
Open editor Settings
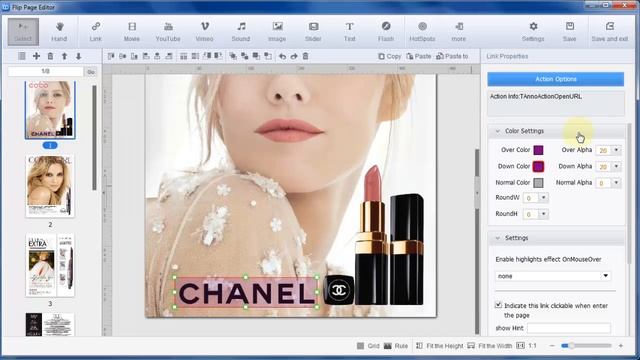(x=533, y=32)
